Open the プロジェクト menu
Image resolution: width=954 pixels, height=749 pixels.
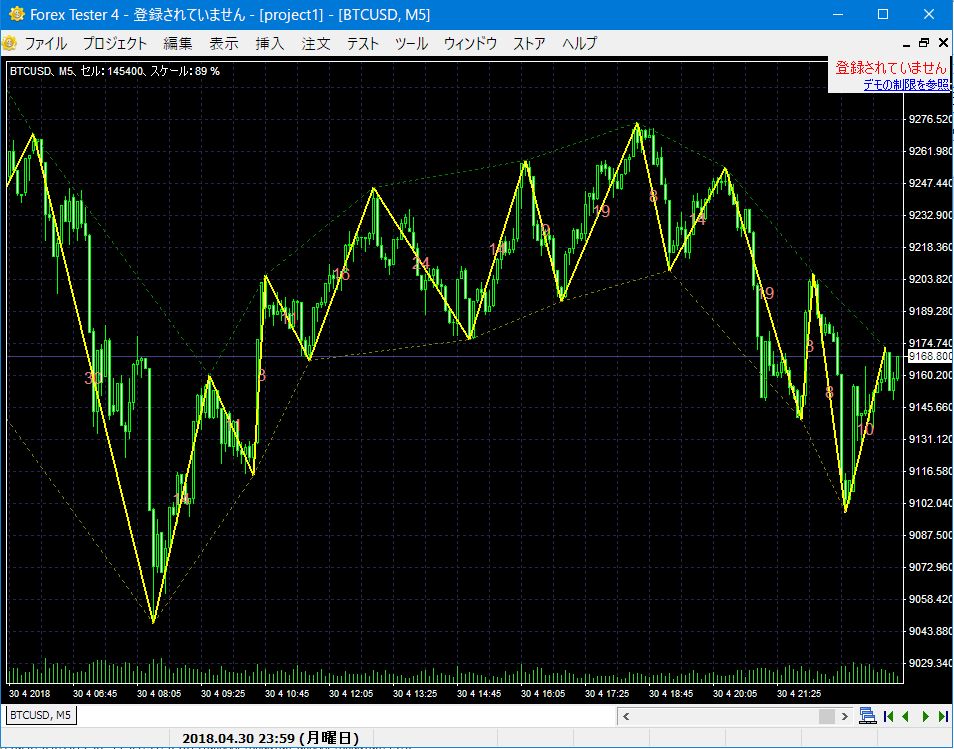coord(114,44)
